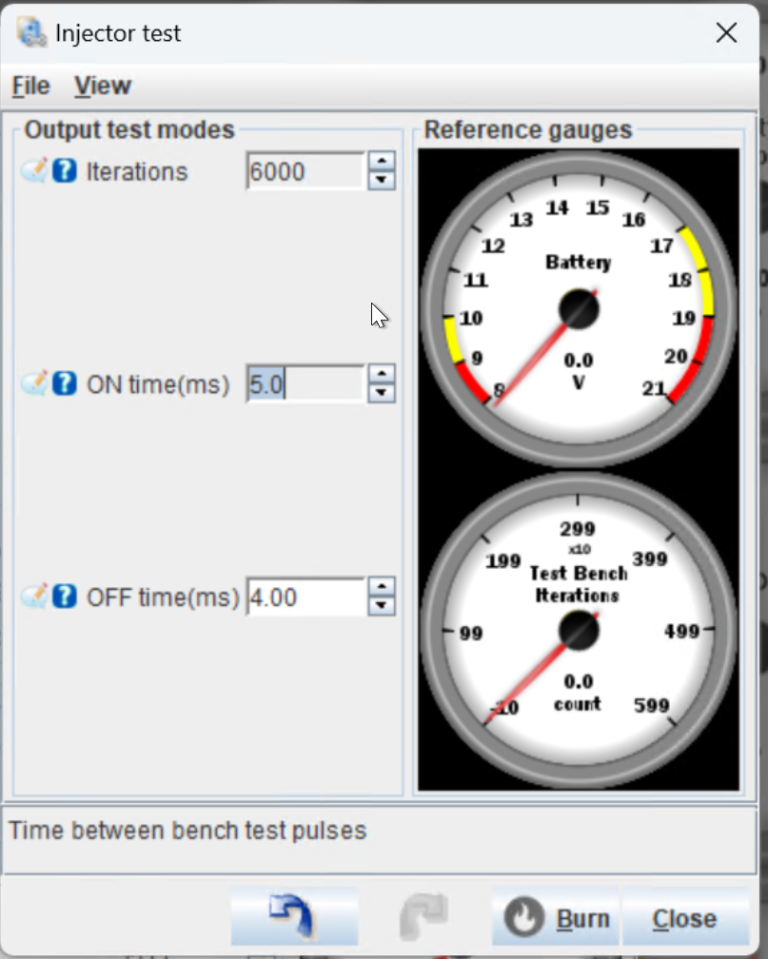Click the Injector test window icon
The height and width of the screenshot is (959, 768).
click(x=31, y=32)
